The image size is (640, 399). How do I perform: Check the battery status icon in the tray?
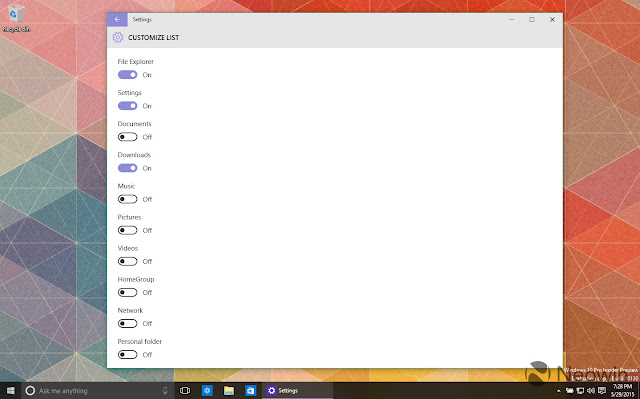tap(569, 391)
